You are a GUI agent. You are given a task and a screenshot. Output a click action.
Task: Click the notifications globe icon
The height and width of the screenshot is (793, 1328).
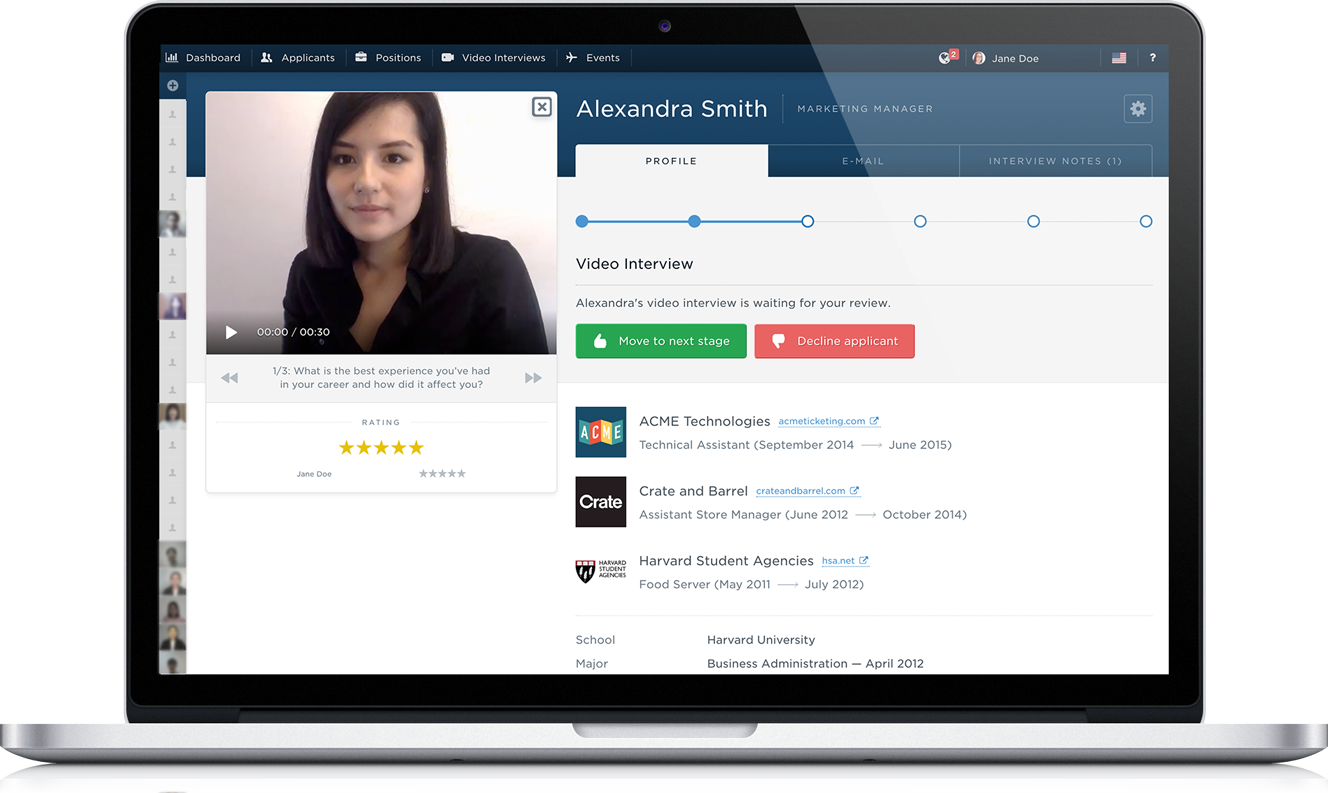click(x=946, y=57)
